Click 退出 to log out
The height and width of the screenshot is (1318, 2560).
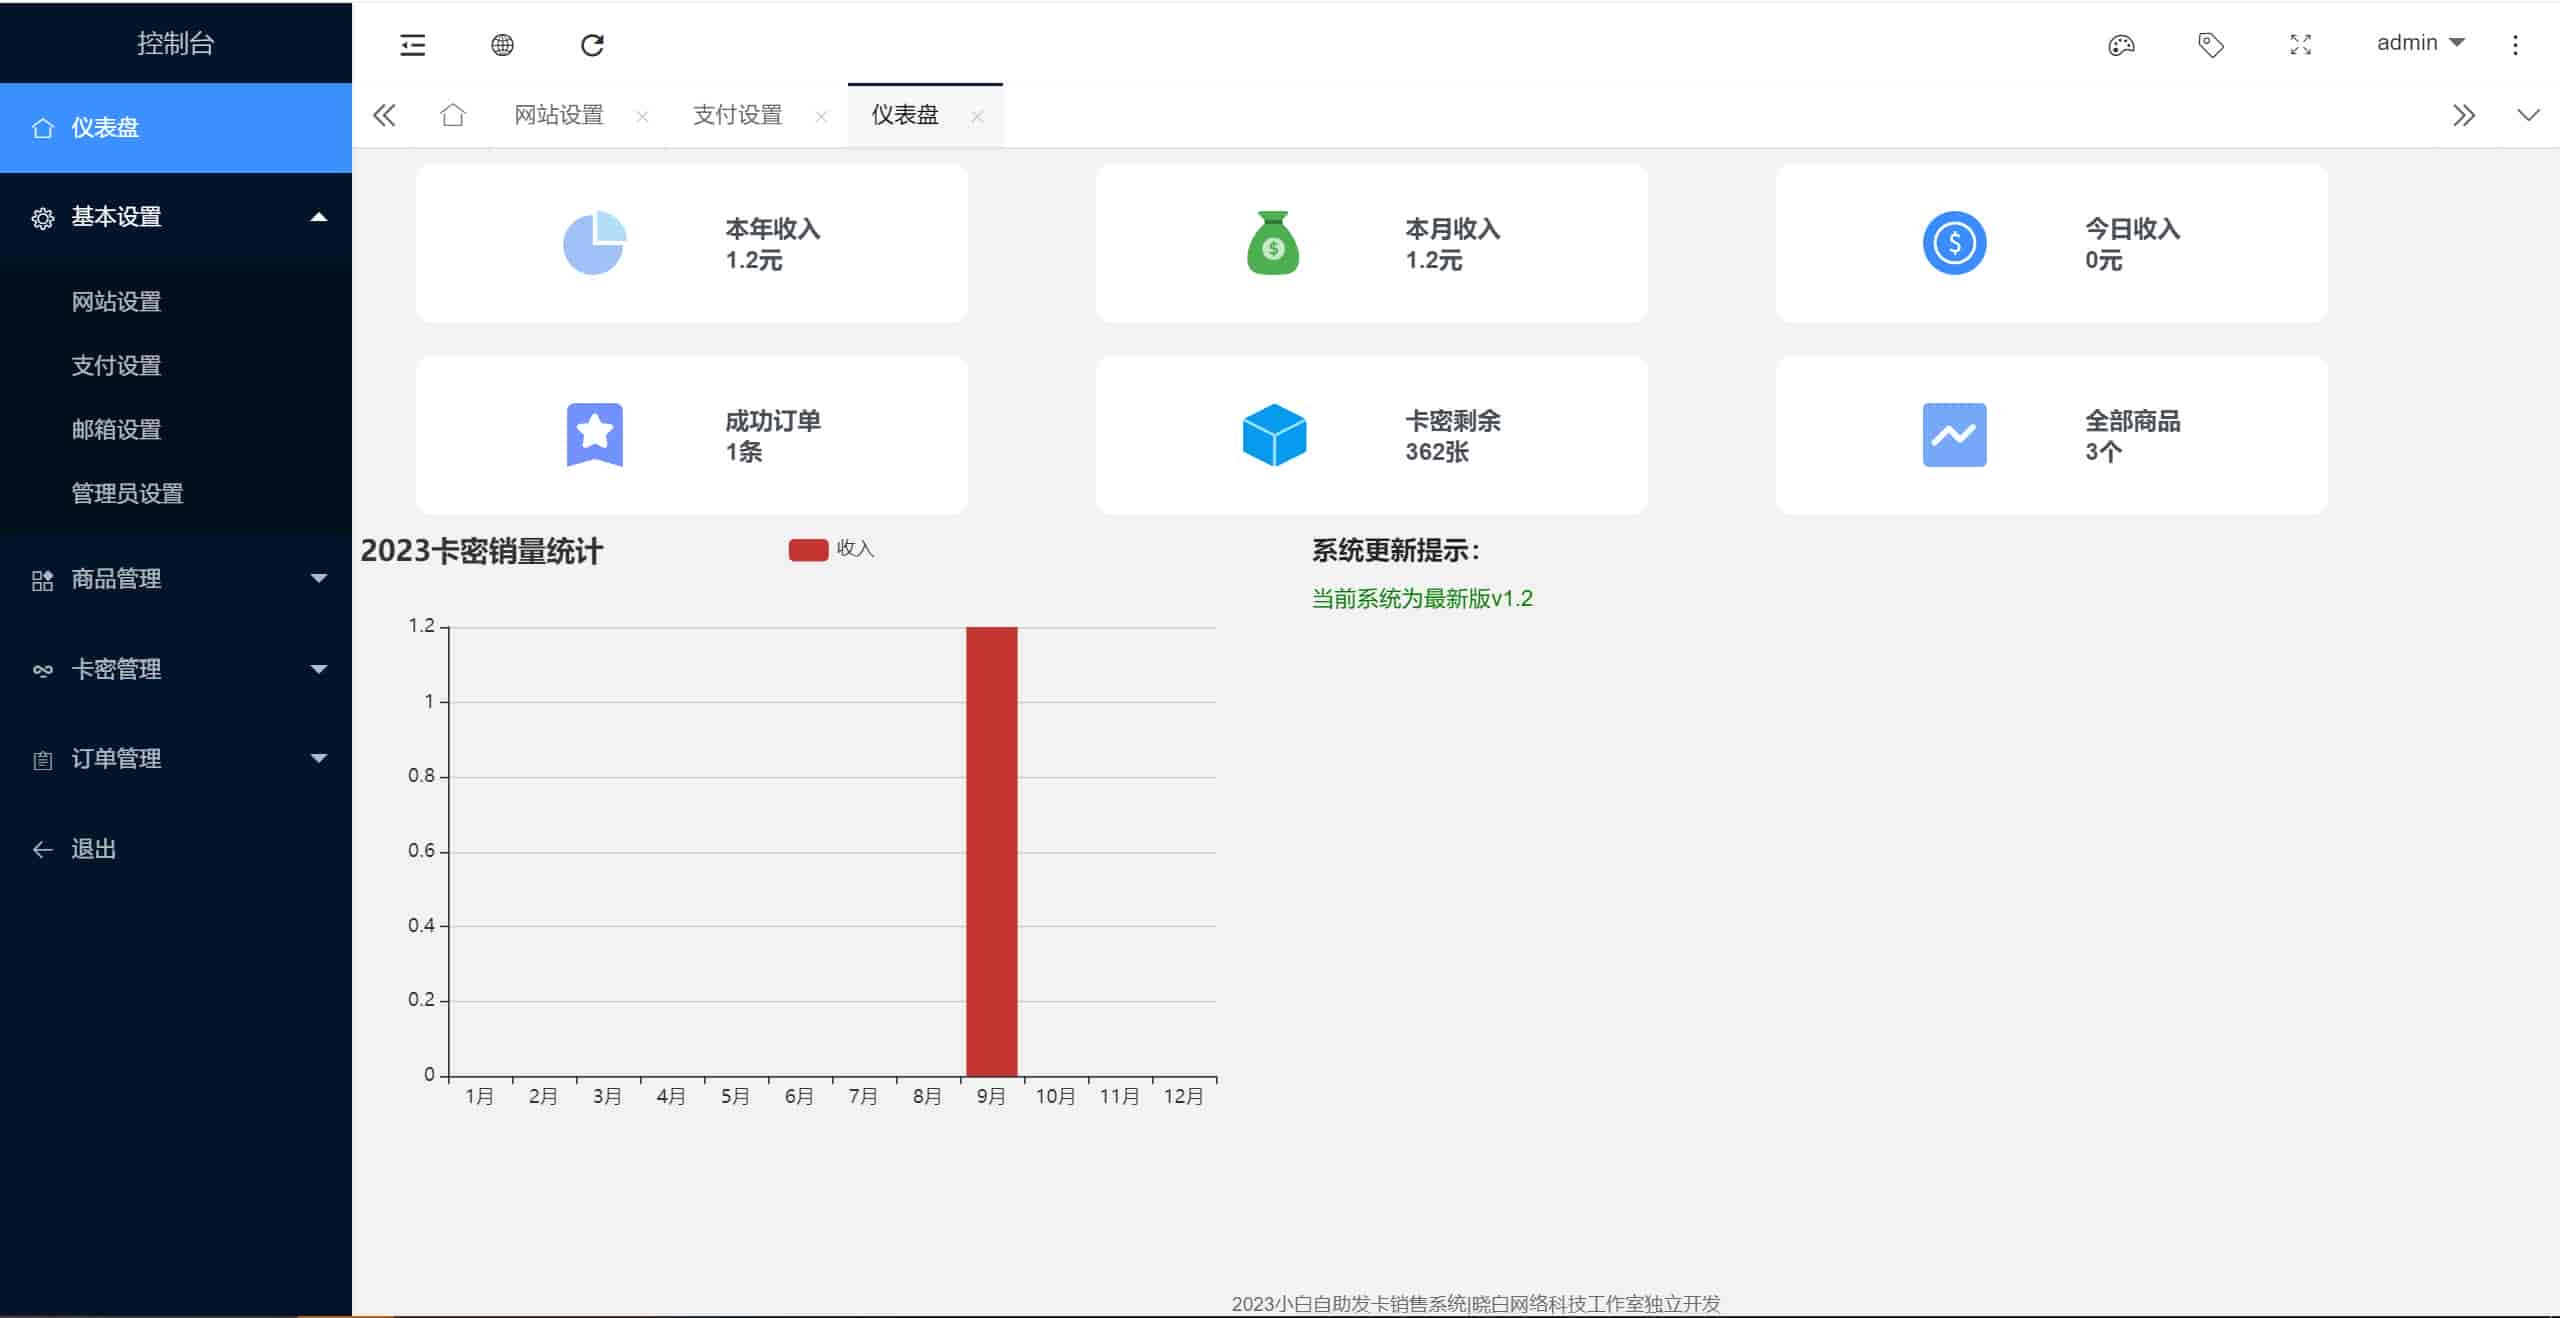pyautogui.click(x=93, y=849)
